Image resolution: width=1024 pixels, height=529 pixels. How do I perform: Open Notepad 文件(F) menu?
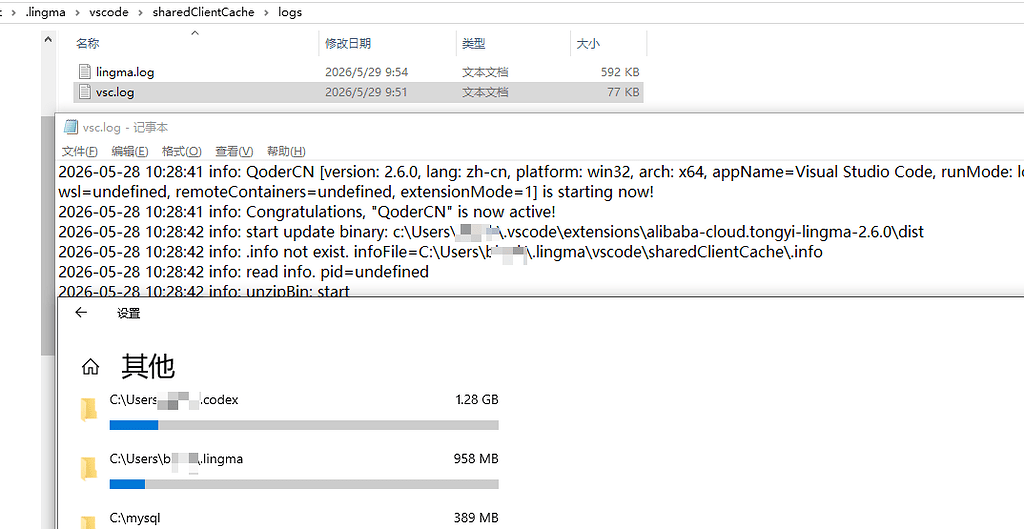[x=80, y=152]
